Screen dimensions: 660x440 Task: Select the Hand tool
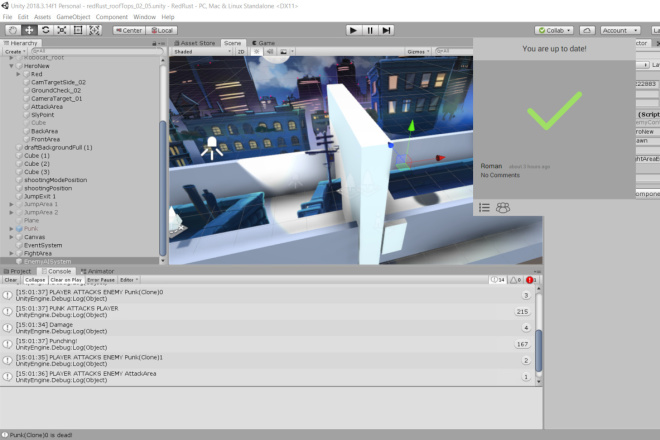point(13,30)
